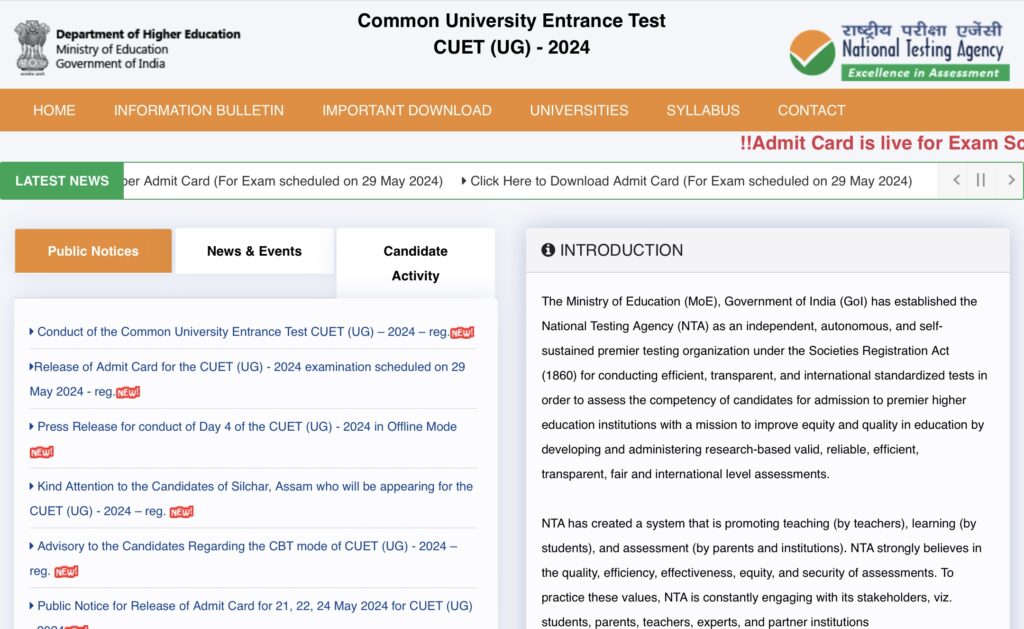Open IMPORTANT DOWNLOAD menu
1024x629 pixels.
[x=407, y=110]
